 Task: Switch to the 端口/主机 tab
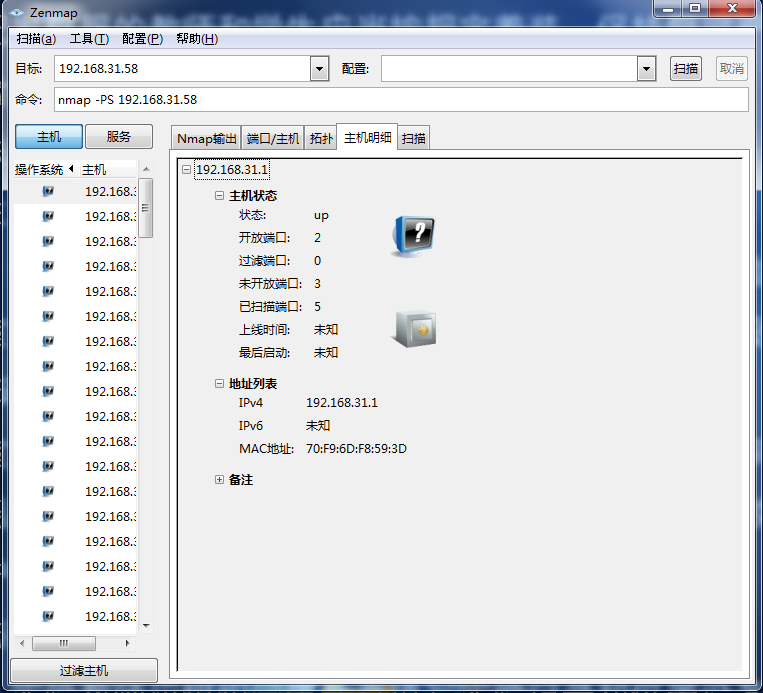(272, 139)
